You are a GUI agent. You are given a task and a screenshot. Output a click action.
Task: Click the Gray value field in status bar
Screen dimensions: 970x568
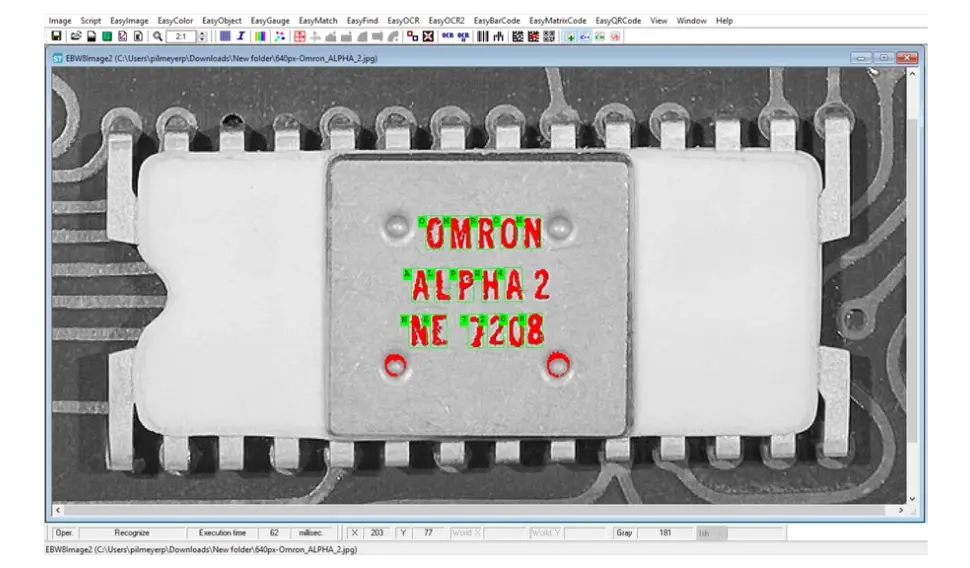pyautogui.click(x=665, y=533)
